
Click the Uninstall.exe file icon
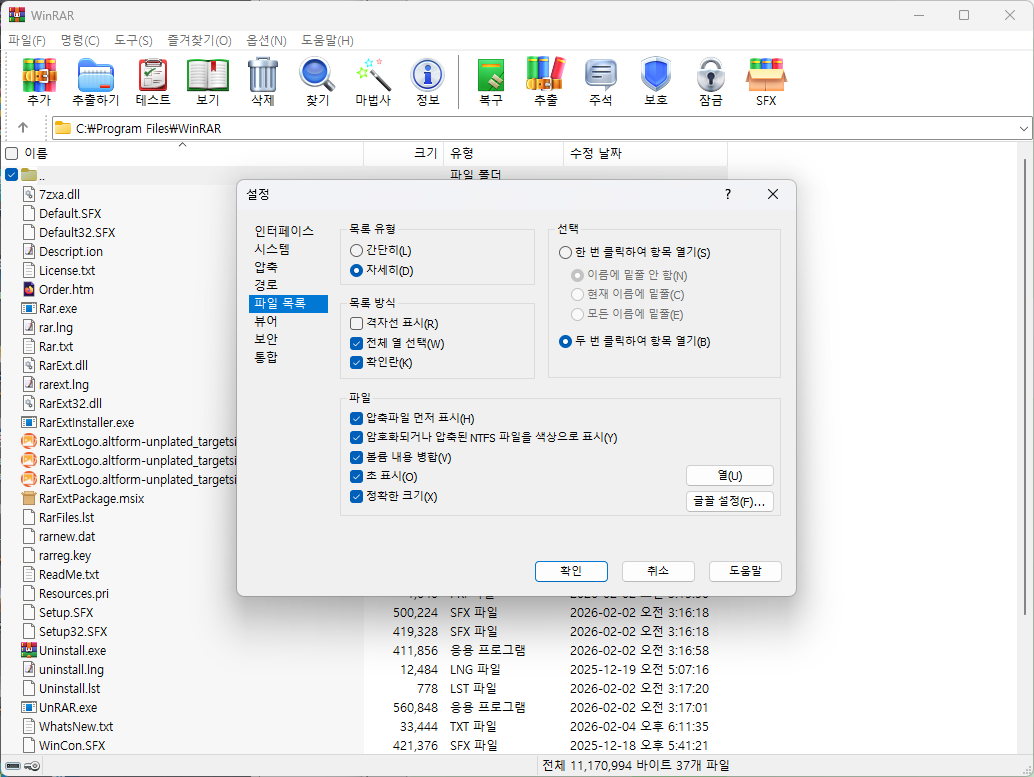pos(29,650)
